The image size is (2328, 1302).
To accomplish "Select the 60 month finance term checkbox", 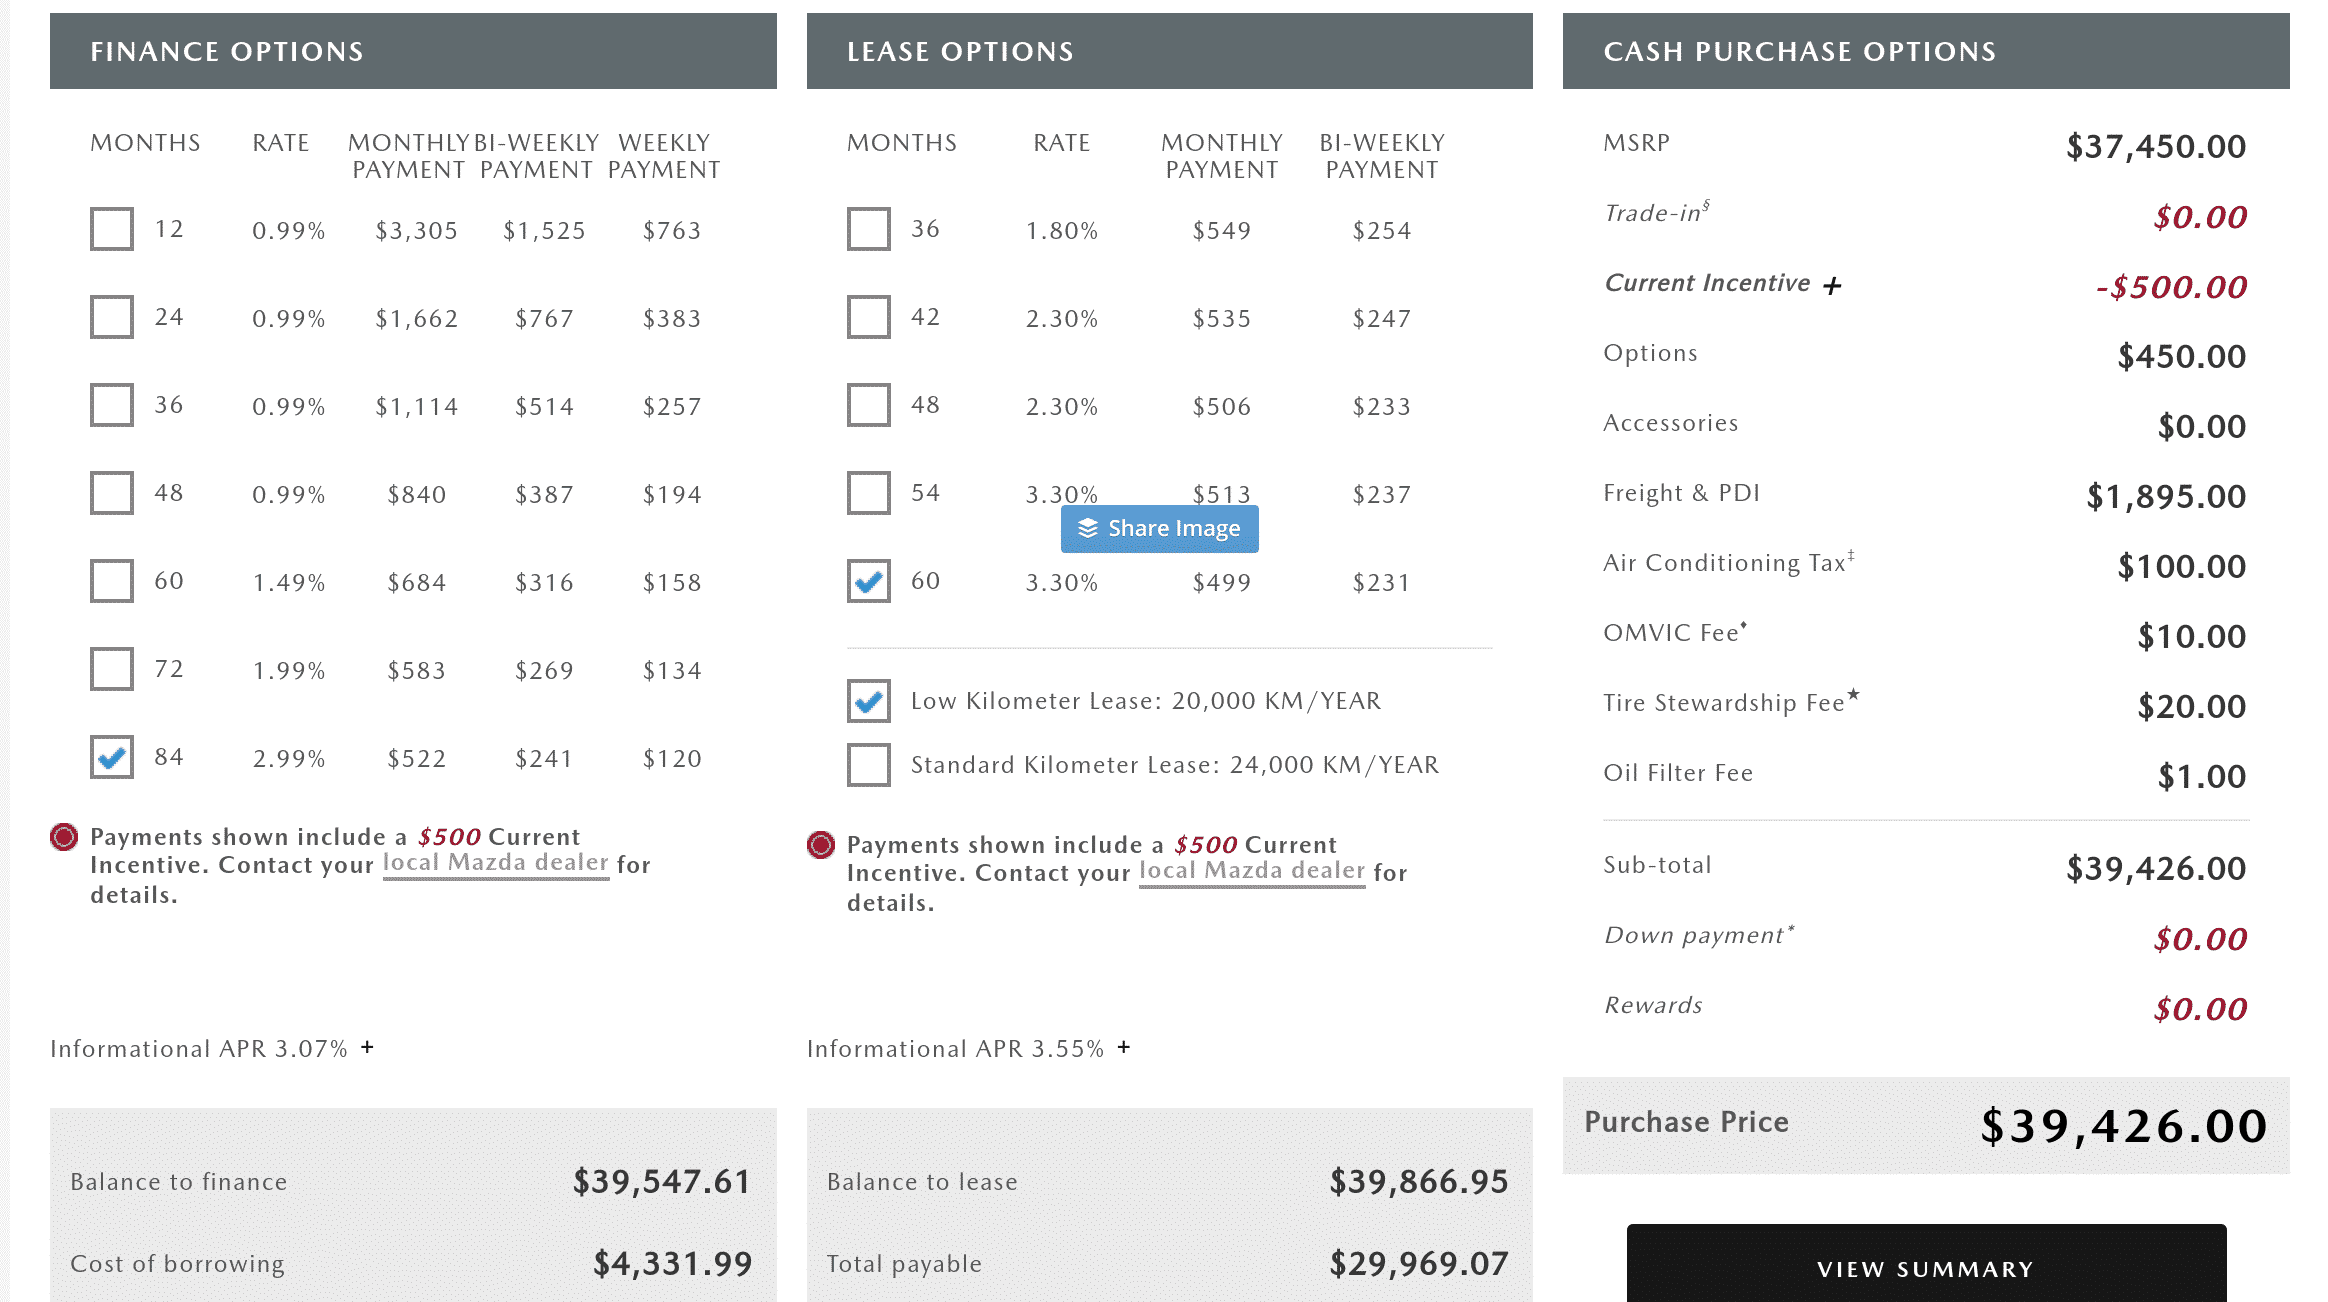I will (x=112, y=581).
